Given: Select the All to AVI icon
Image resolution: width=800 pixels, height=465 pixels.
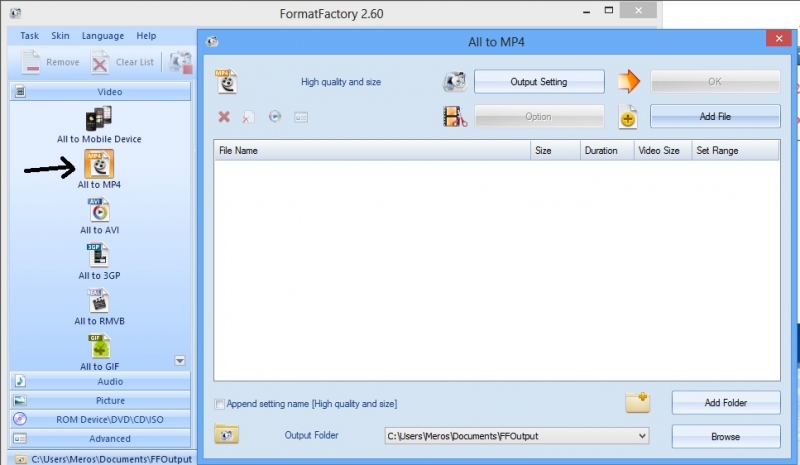Looking at the screenshot, I should click(x=99, y=211).
